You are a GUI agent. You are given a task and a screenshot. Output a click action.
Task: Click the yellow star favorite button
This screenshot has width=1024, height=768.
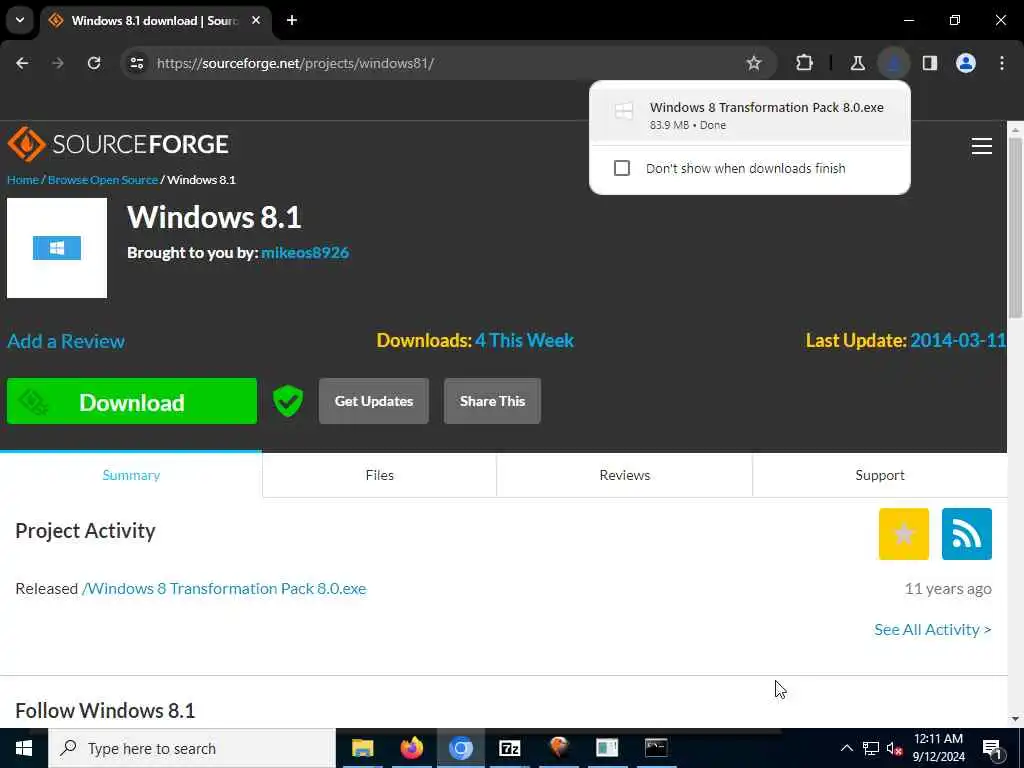pos(904,534)
